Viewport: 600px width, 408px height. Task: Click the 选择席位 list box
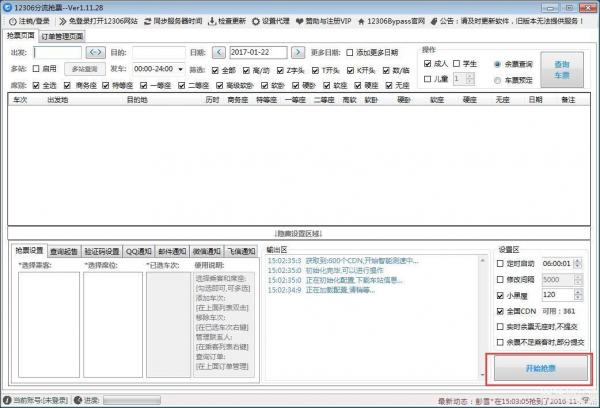point(113,325)
